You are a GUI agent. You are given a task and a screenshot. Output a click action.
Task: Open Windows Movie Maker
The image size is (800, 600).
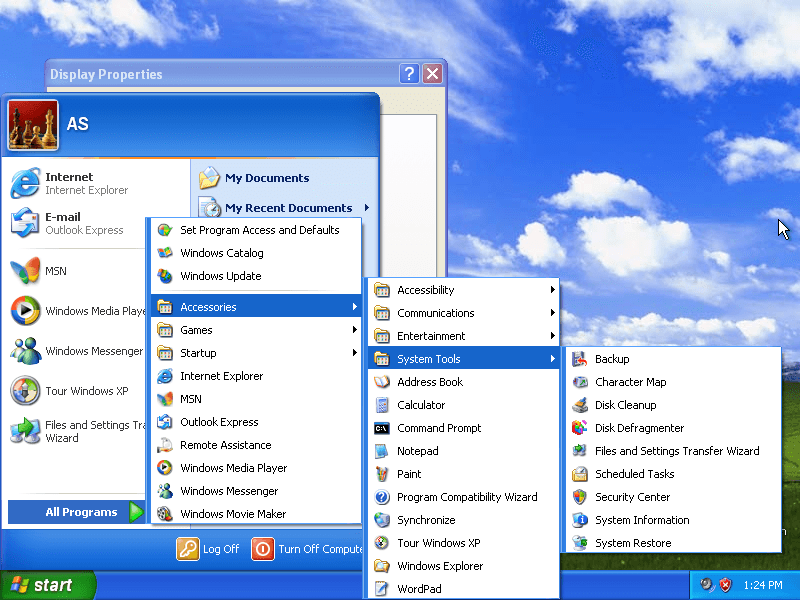(x=256, y=513)
